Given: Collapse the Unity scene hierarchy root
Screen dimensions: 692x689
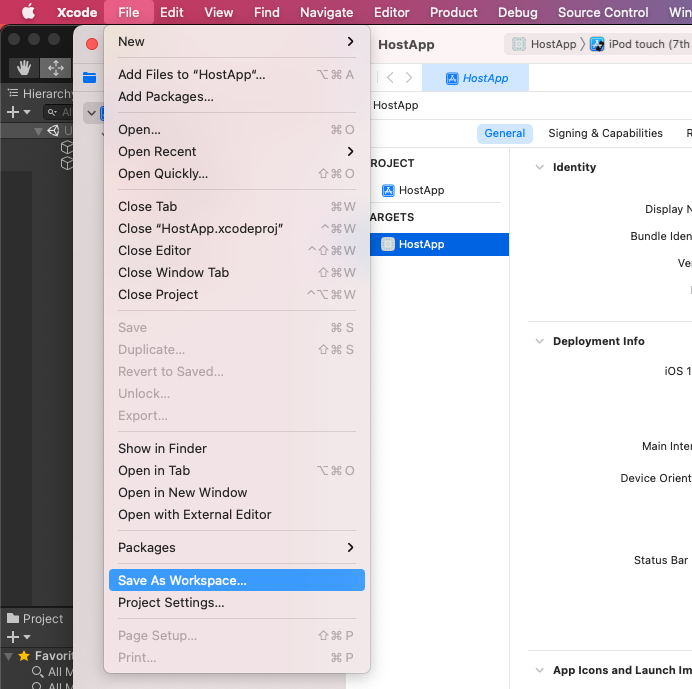Looking at the screenshot, I should point(39,131).
